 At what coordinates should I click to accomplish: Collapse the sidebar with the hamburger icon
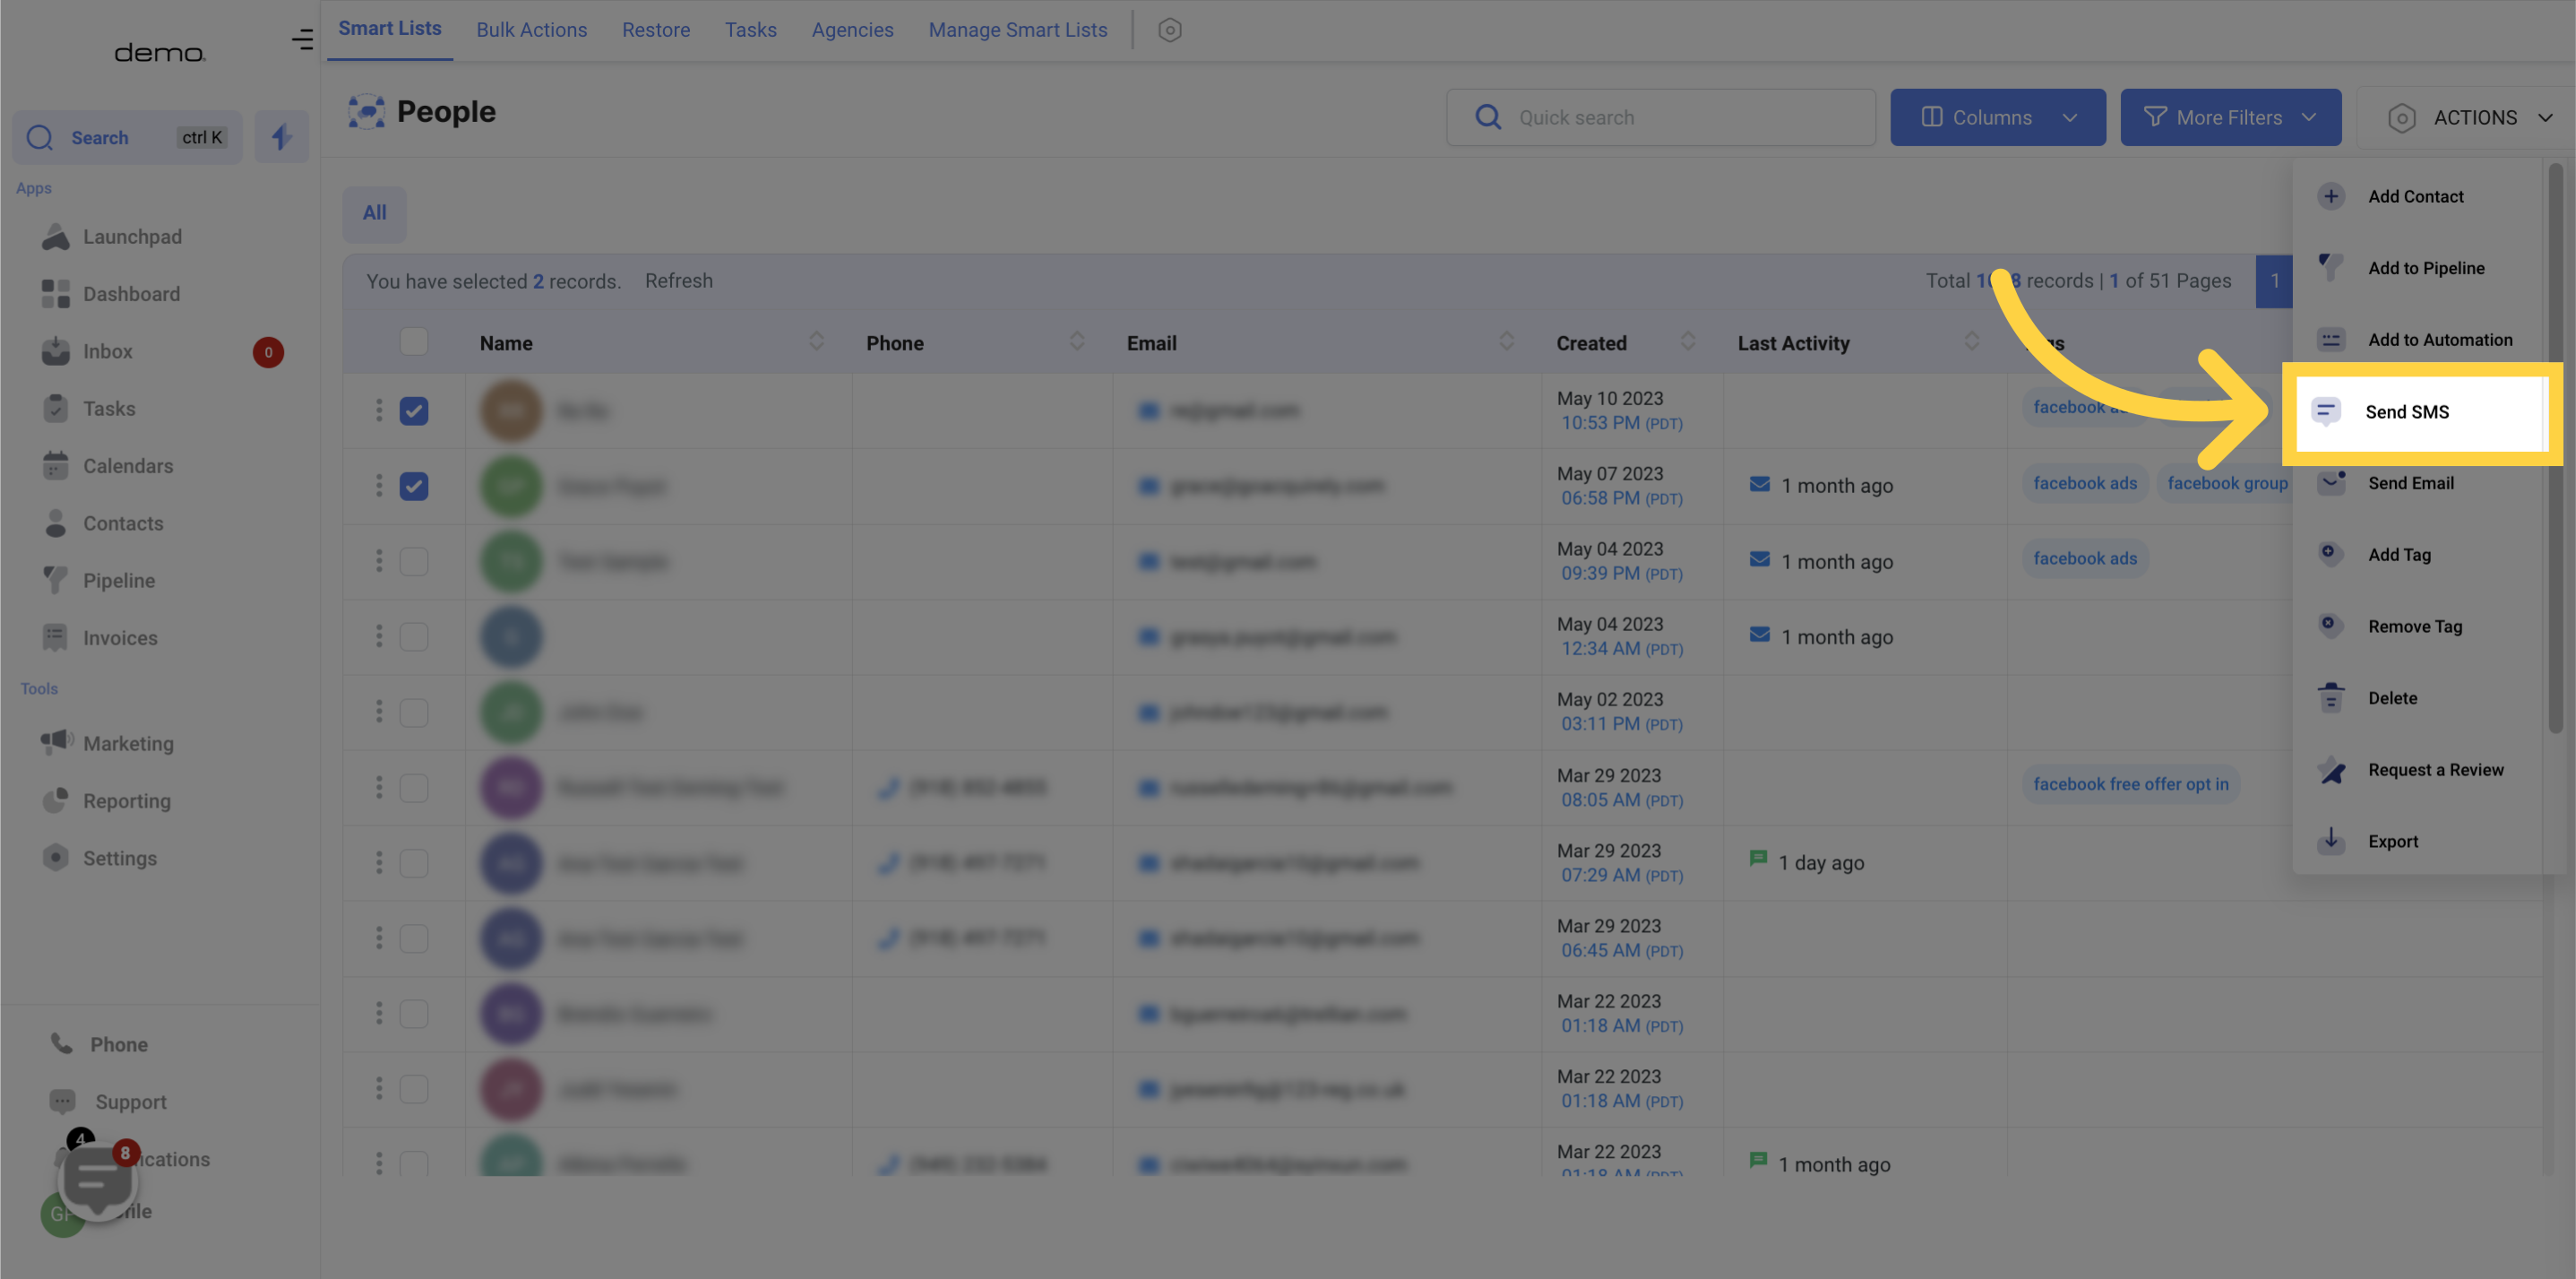click(x=302, y=39)
